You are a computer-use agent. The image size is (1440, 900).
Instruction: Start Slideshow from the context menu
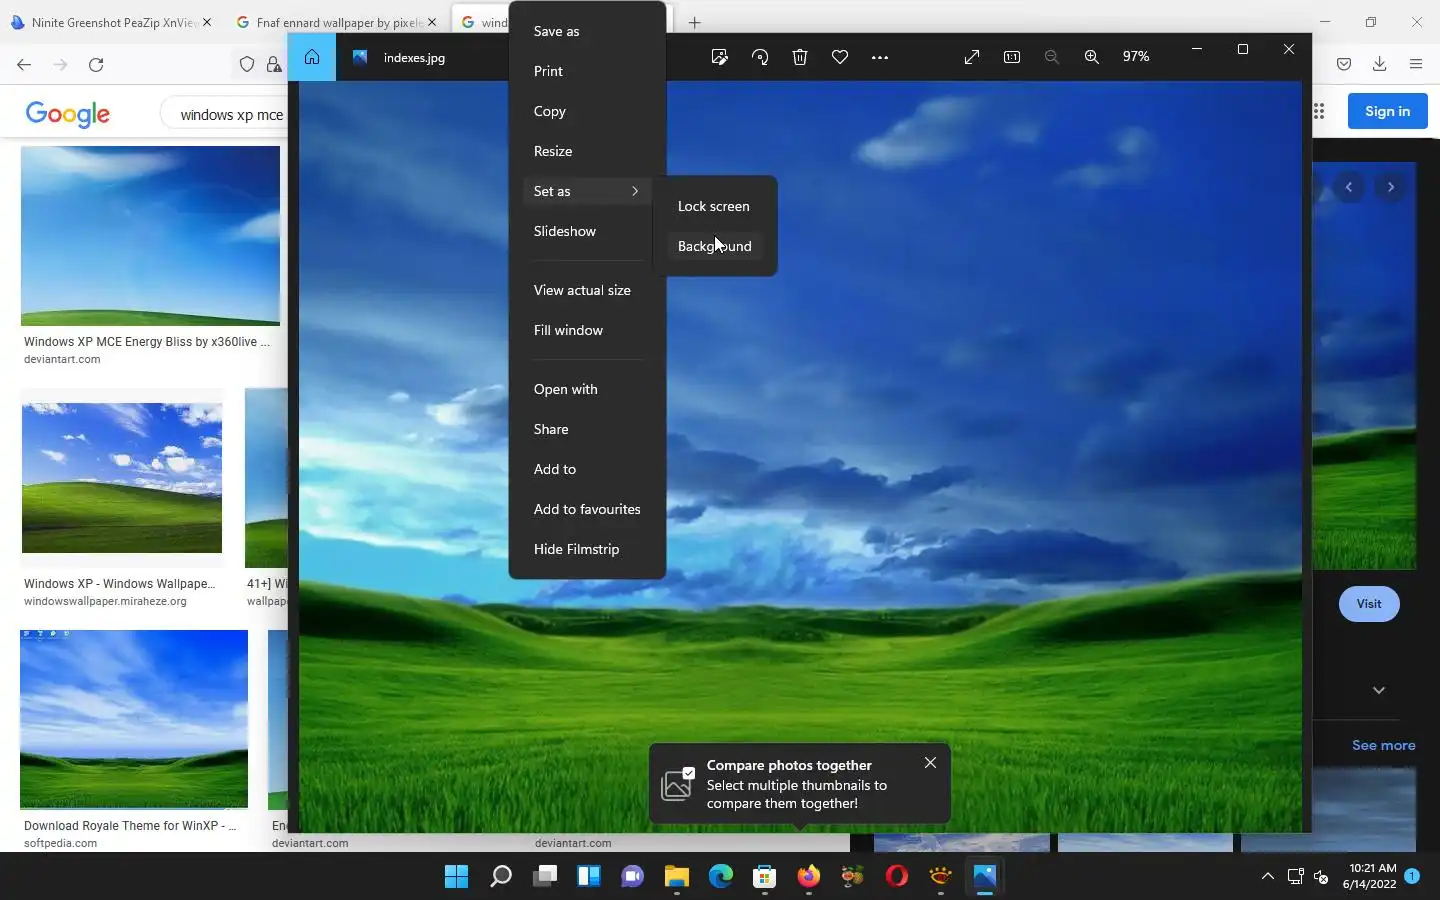[587, 231]
